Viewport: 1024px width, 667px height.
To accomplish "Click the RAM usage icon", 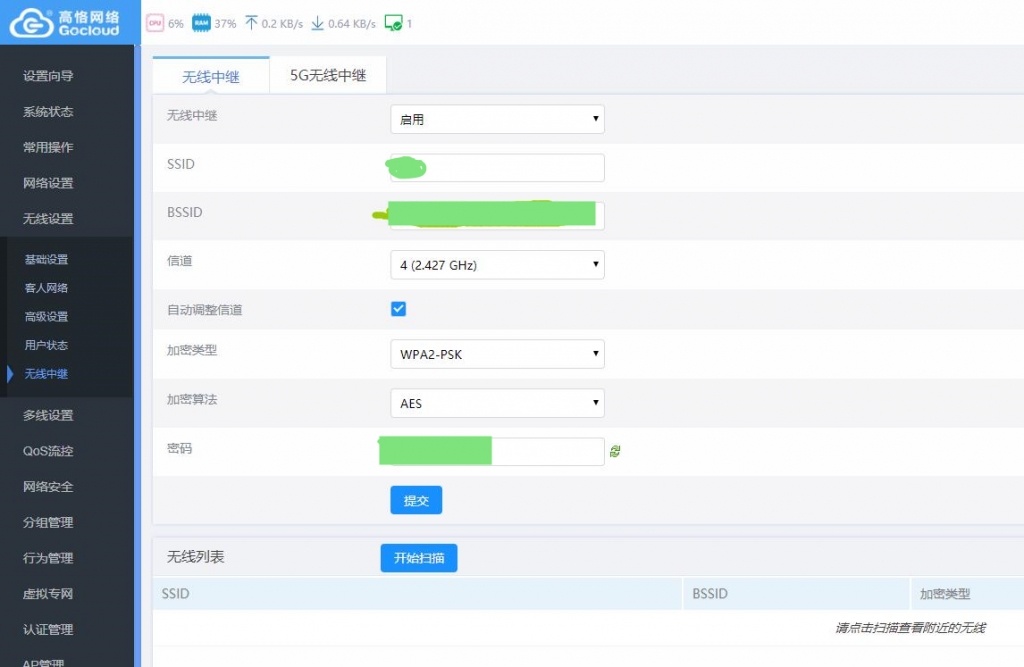I will (201, 23).
